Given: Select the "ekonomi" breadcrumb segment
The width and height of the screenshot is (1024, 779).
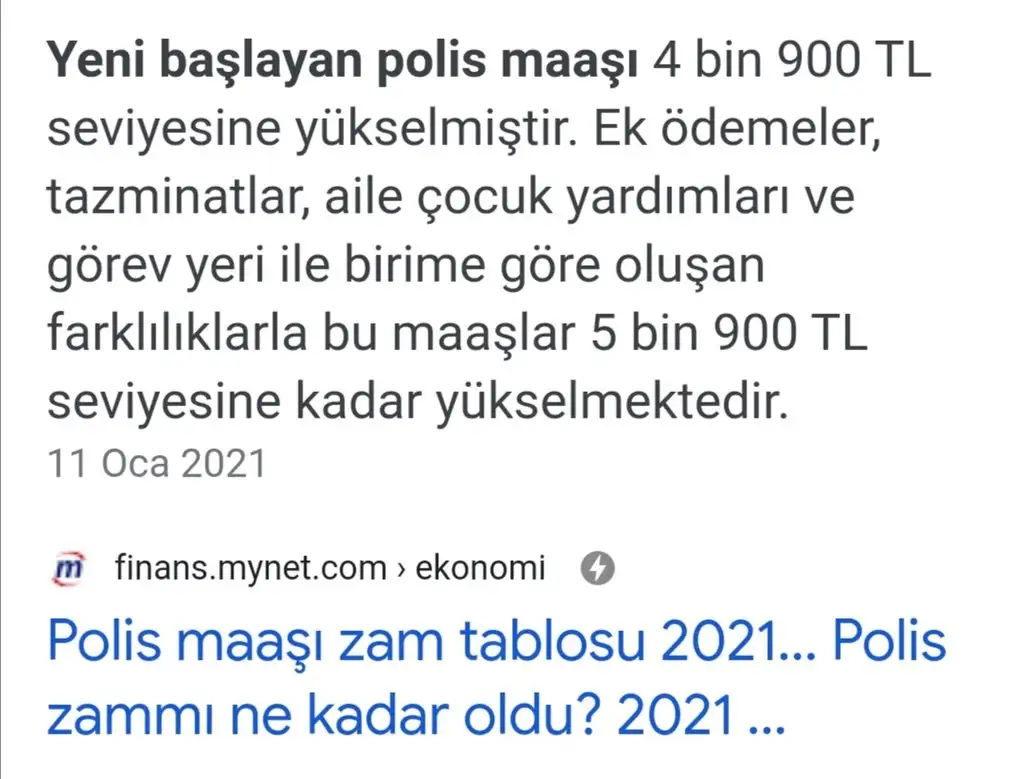Looking at the screenshot, I should (480, 569).
